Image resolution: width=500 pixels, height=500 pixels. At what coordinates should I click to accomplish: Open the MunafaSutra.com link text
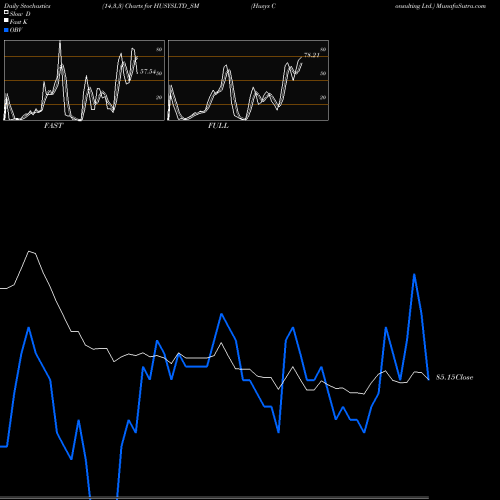tap(461, 6)
